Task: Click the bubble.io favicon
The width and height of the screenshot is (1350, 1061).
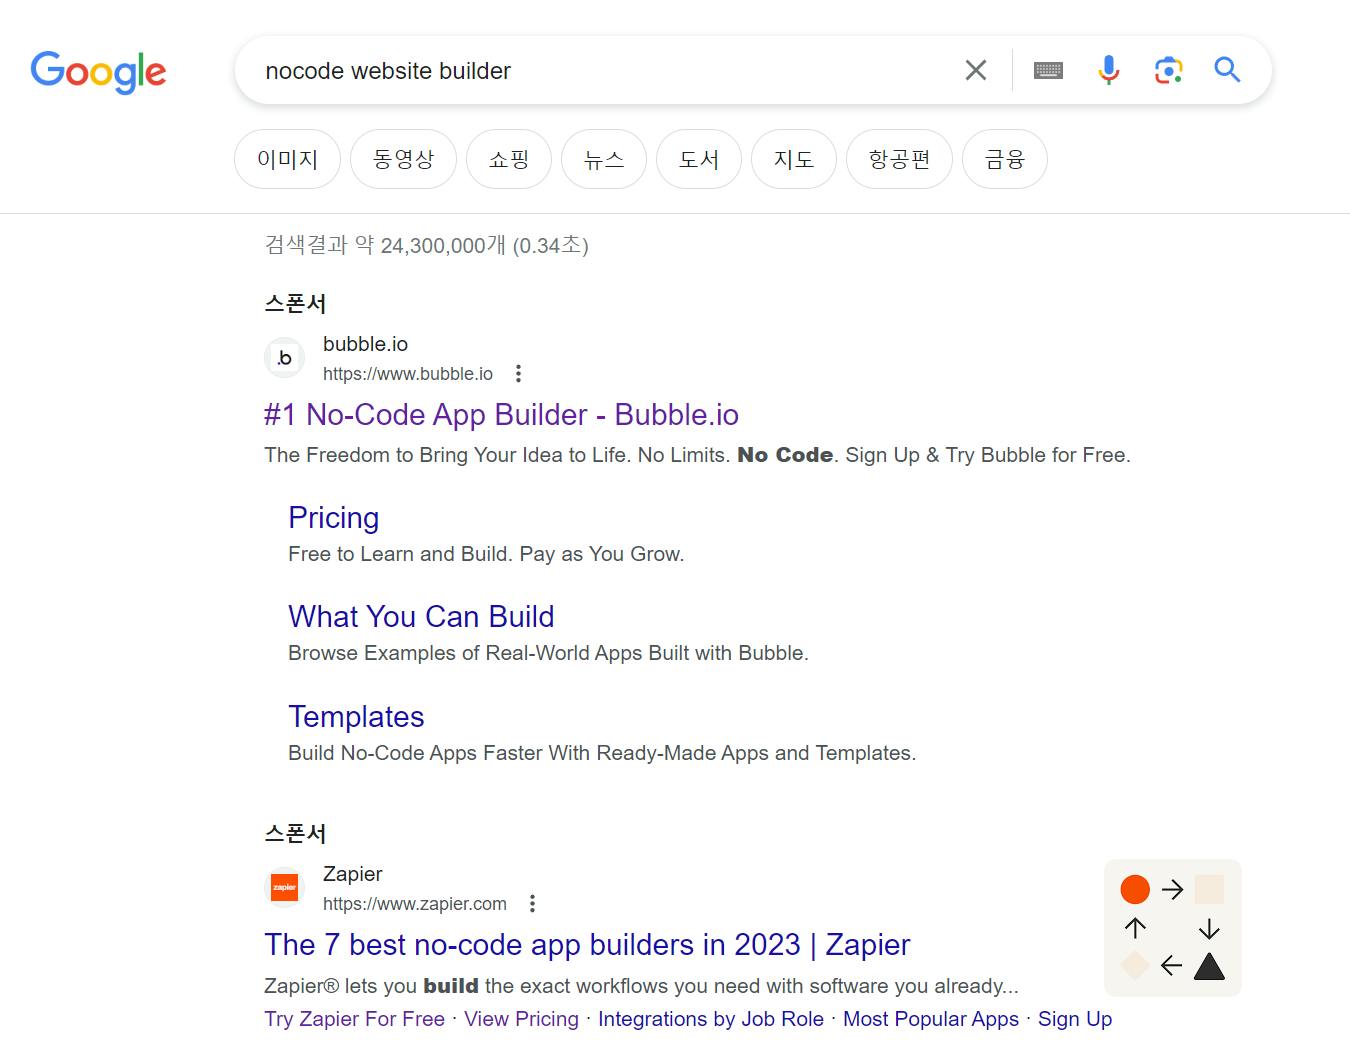Action: click(x=284, y=358)
